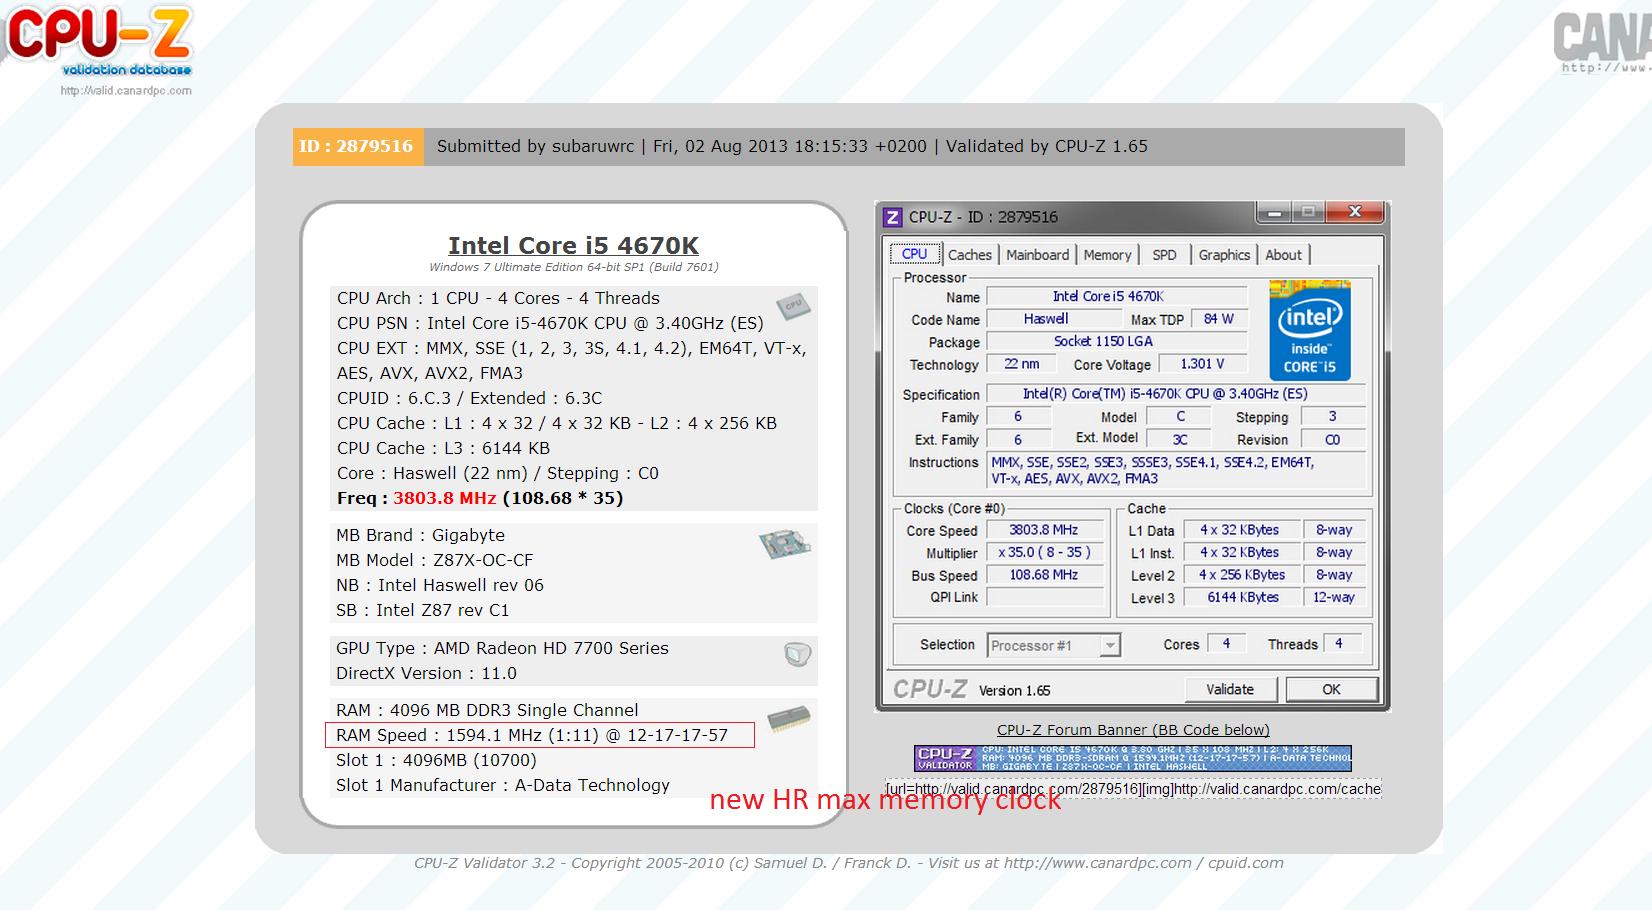Click the Intel Core i5 4670K heading link

tap(573, 245)
